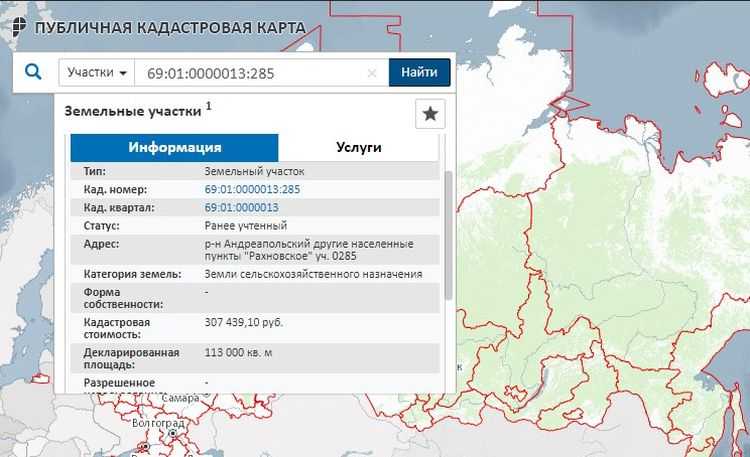
Task: Click the cadastral number search input field
Action: coord(250,74)
